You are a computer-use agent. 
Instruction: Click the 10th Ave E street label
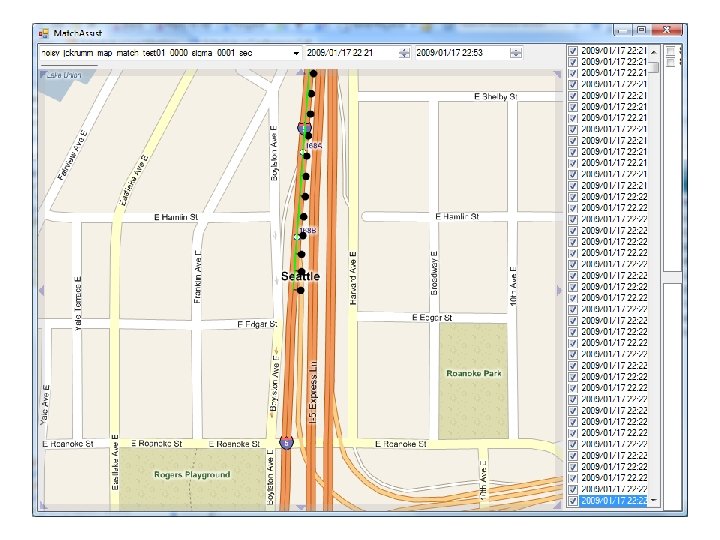pos(513,286)
